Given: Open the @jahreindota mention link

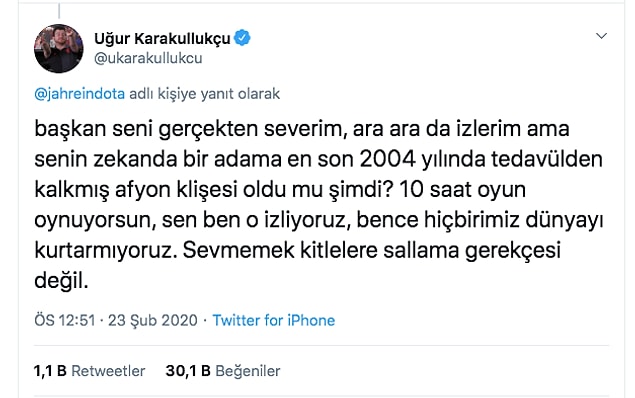Looking at the screenshot, I should [80, 94].
